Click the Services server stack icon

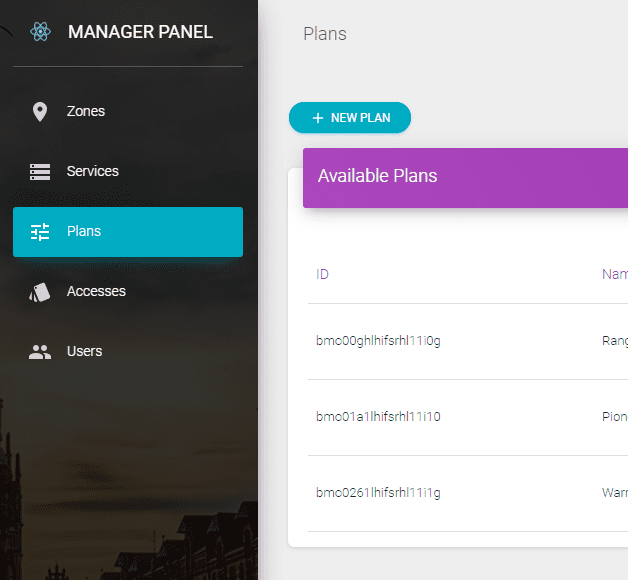pos(40,172)
